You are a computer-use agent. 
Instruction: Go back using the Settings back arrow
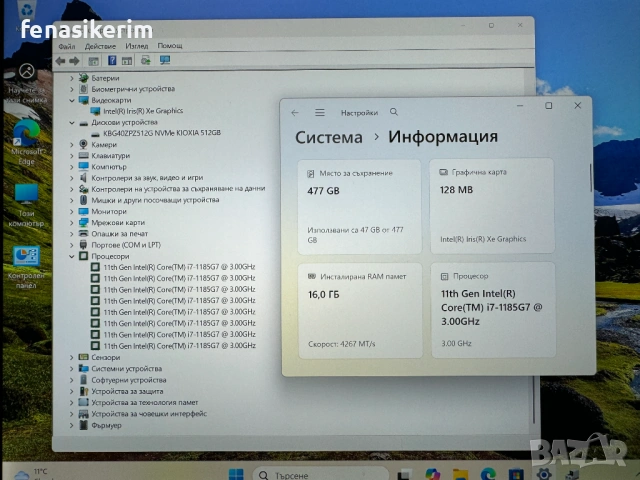[x=295, y=113]
